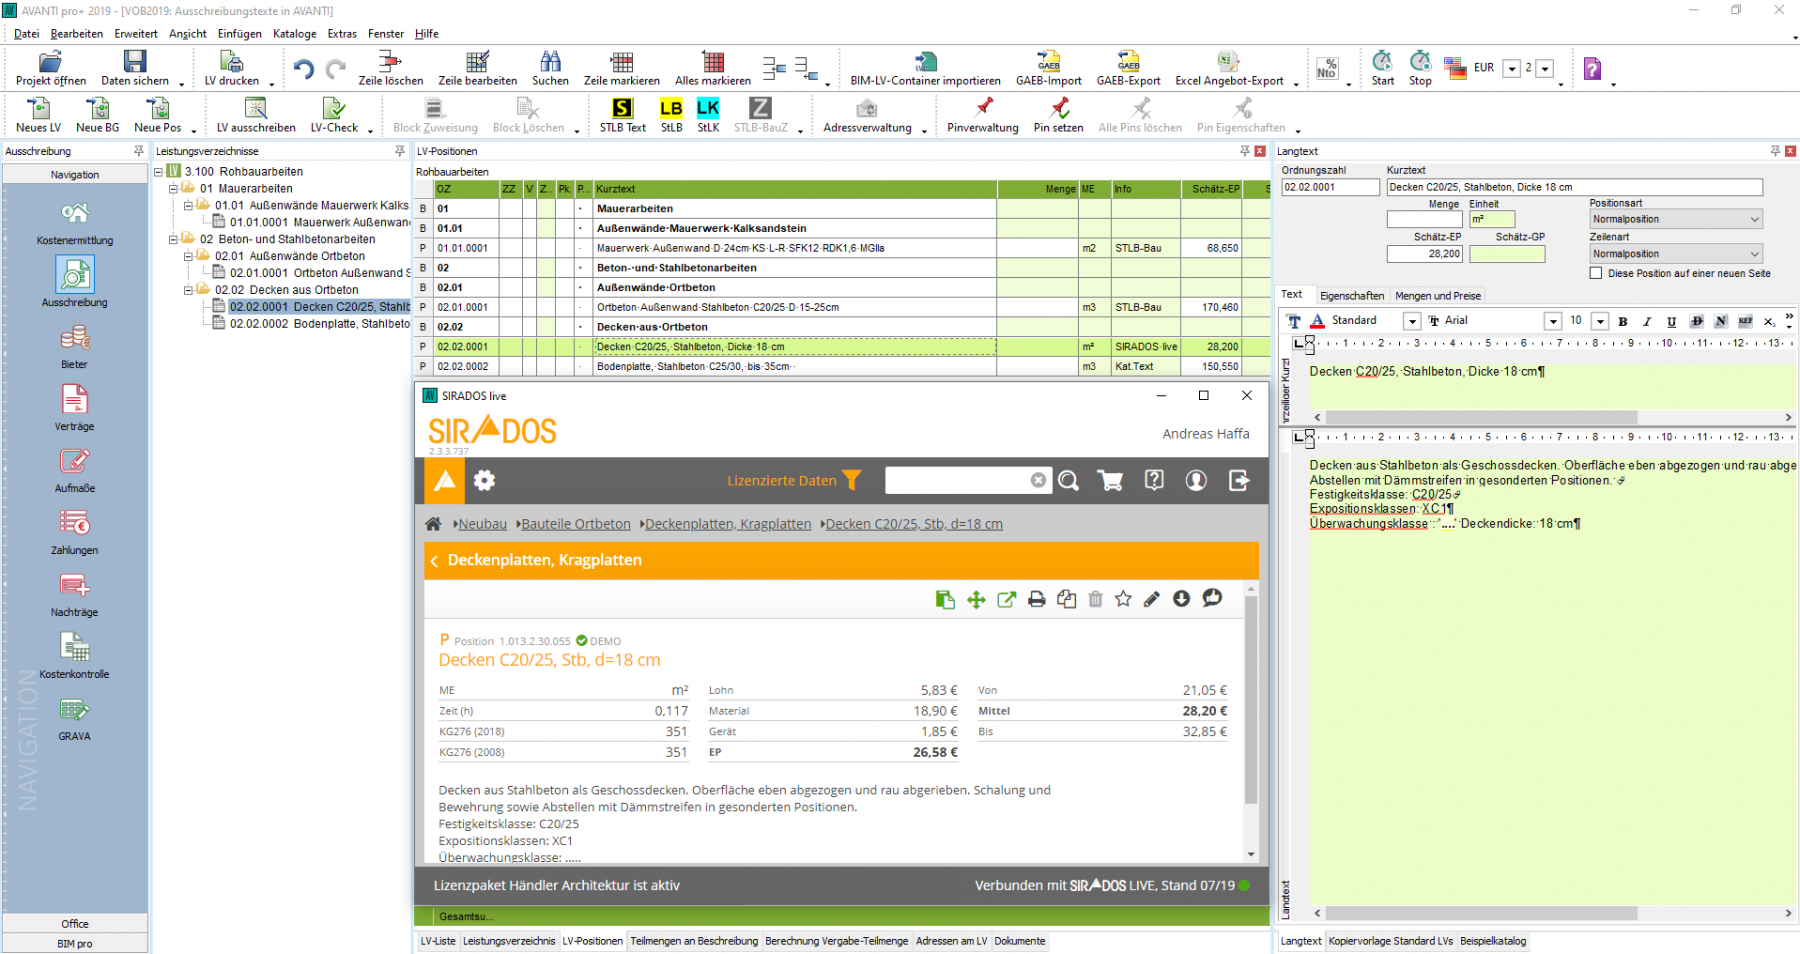Open a project with Projekt öffnen
Image resolution: width=1800 pixels, height=954 pixels.
click(50, 68)
